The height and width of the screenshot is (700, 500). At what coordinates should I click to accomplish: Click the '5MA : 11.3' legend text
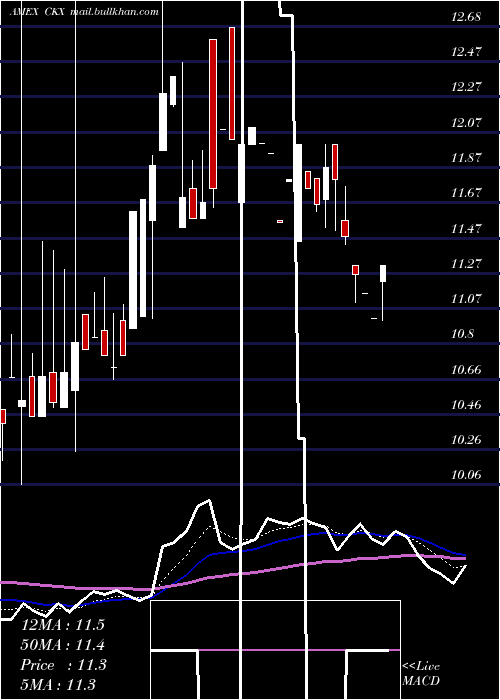[x=58, y=684]
